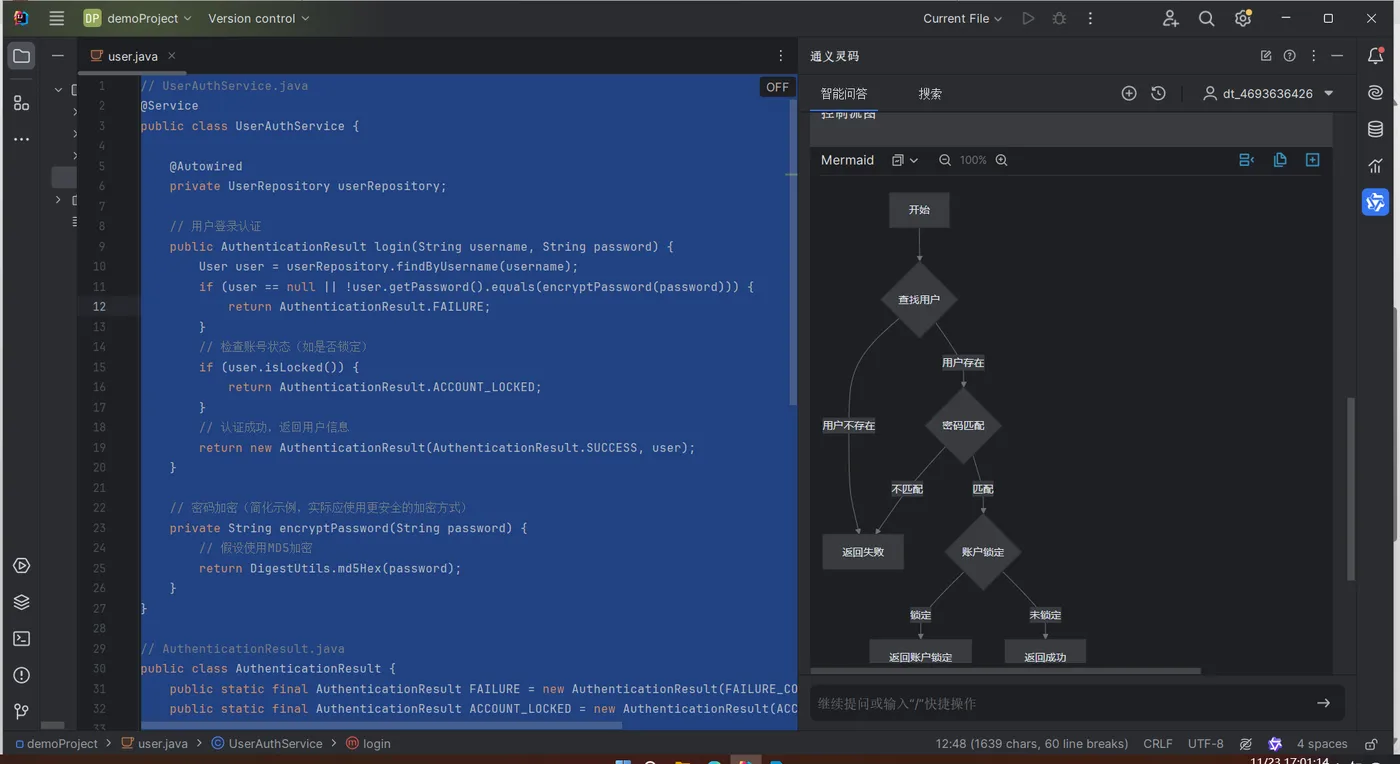Open the layered stack tool window icon
The height and width of the screenshot is (764, 1400).
pyautogui.click(x=21, y=602)
